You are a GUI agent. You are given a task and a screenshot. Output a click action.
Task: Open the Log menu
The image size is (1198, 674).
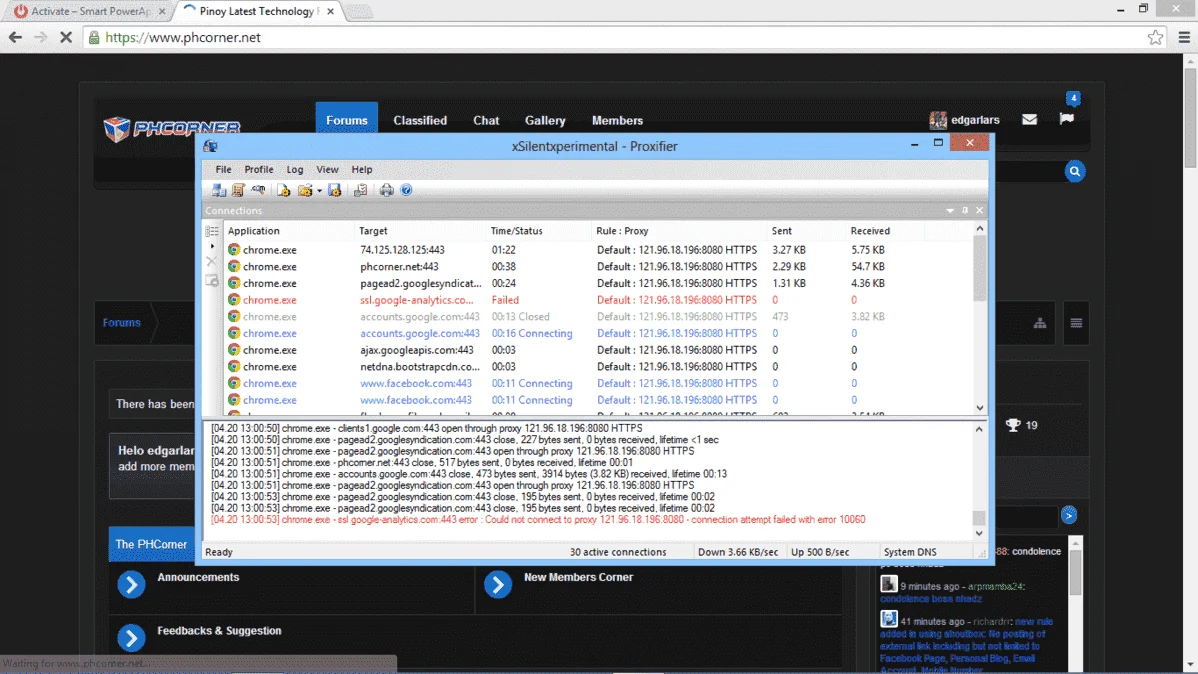[295, 170]
